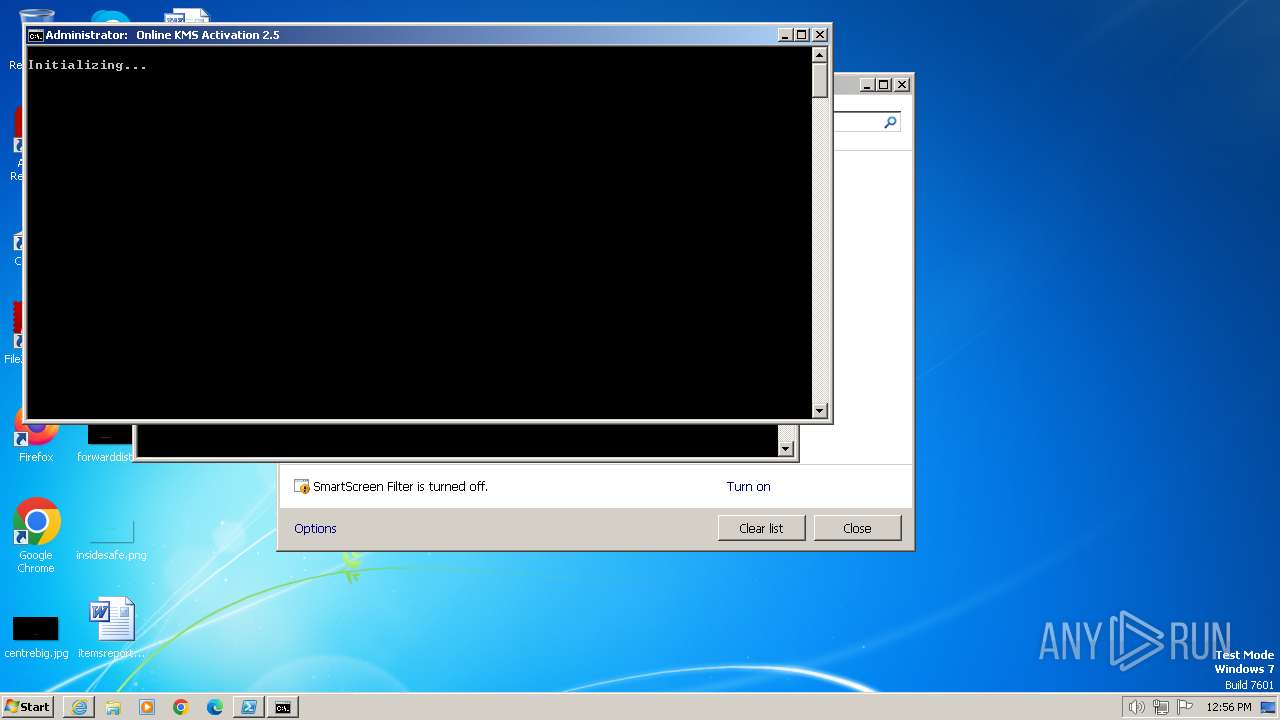Launch Internet Explorer from the taskbar
Viewport: 1280px width, 720px height.
pos(79,707)
